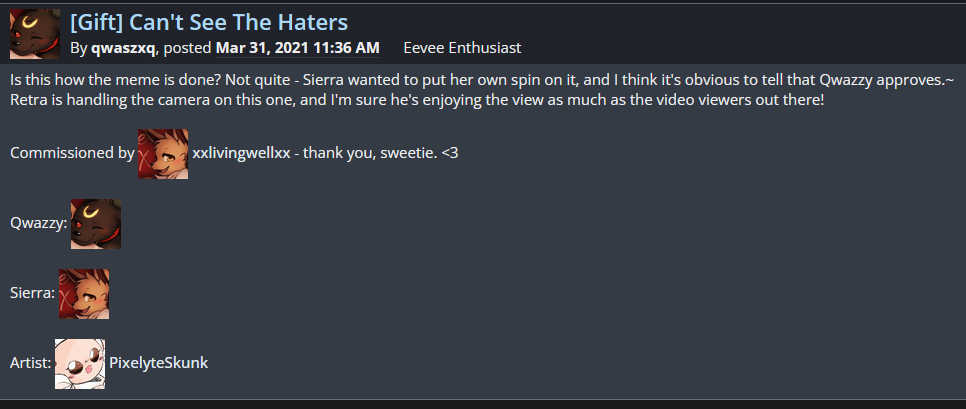Open the PixelyteSkunk artist avatar

[80, 364]
